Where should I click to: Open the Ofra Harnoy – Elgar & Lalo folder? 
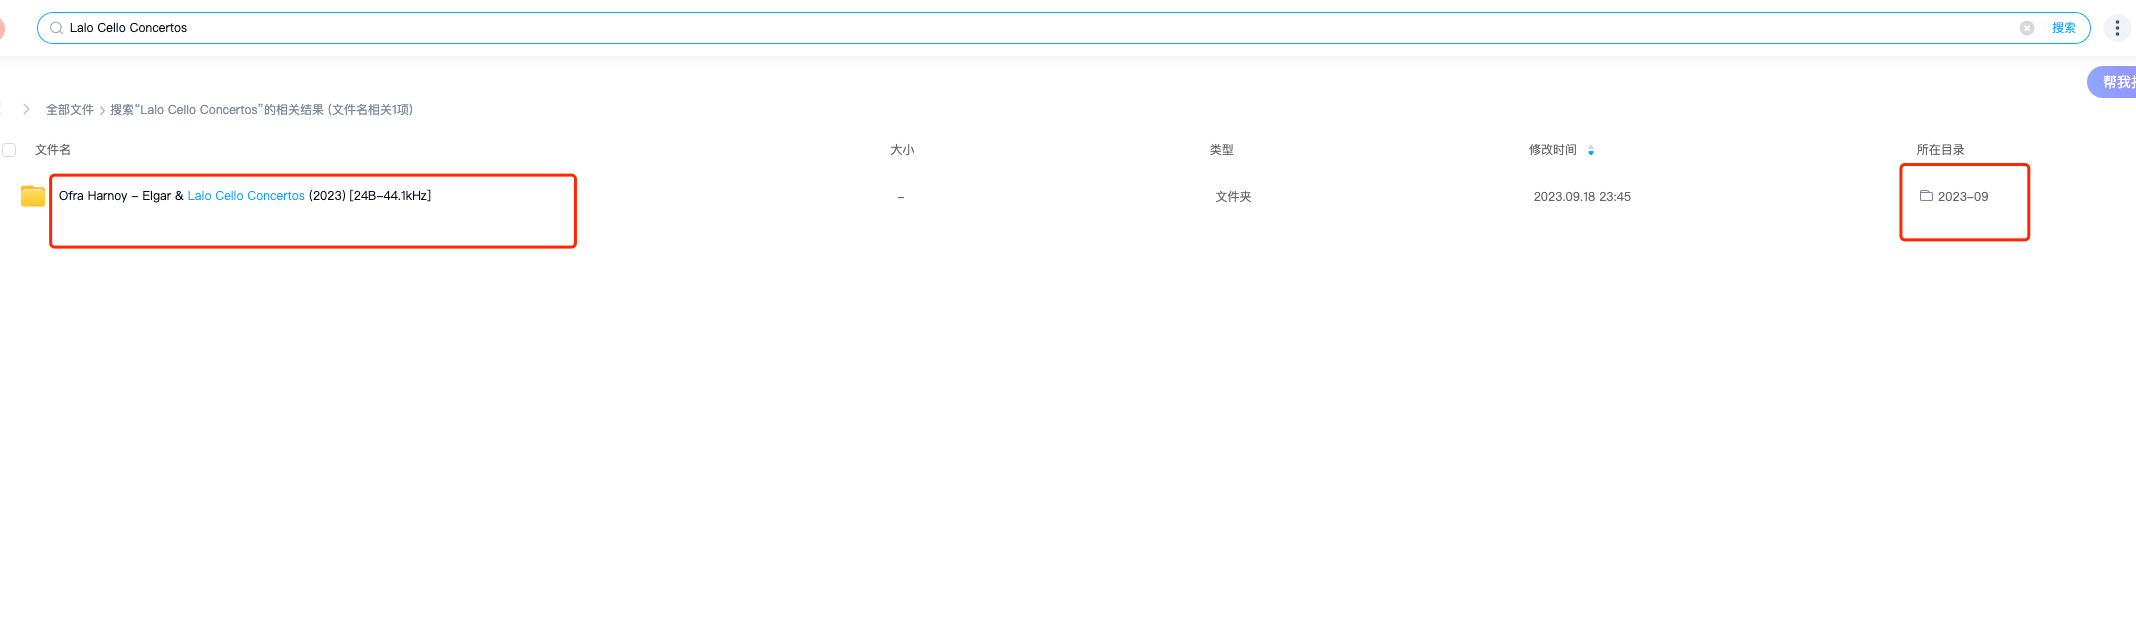245,196
